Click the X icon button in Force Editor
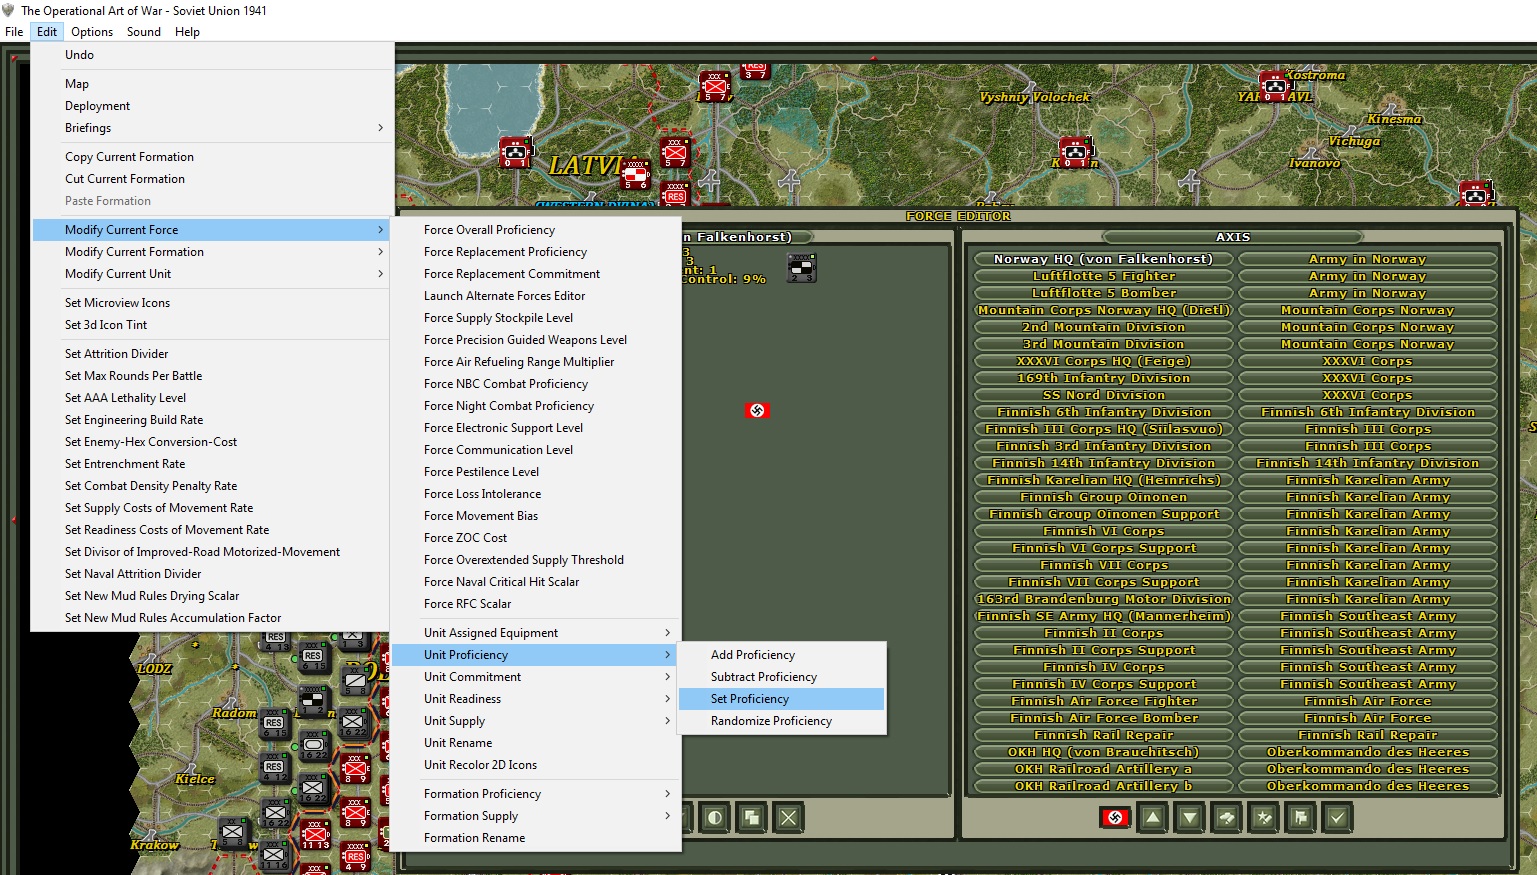This screenshot has width=1537, height=875. 788,817
